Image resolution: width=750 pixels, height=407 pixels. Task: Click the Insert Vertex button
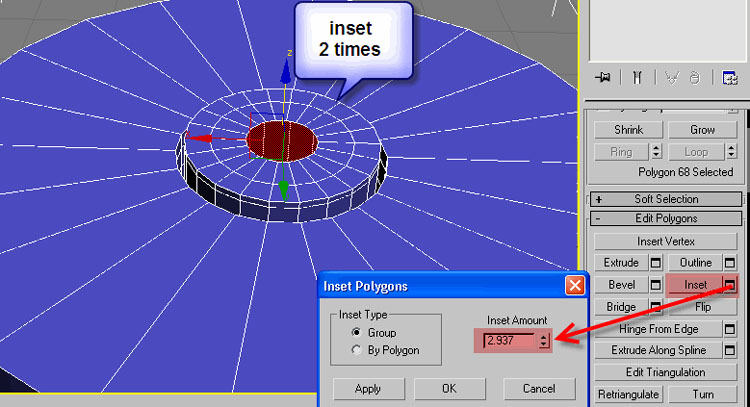pyautogui.click(x=665, y=241)
